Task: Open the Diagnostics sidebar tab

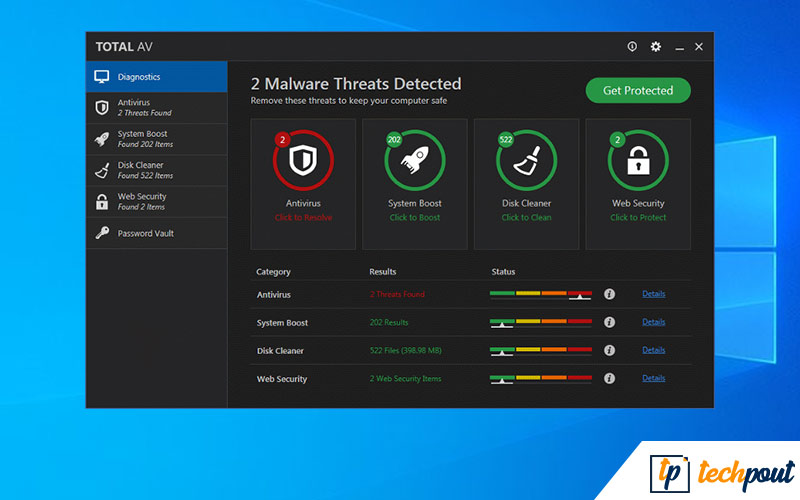Action: pyautogui.click(x=156, y=77)
